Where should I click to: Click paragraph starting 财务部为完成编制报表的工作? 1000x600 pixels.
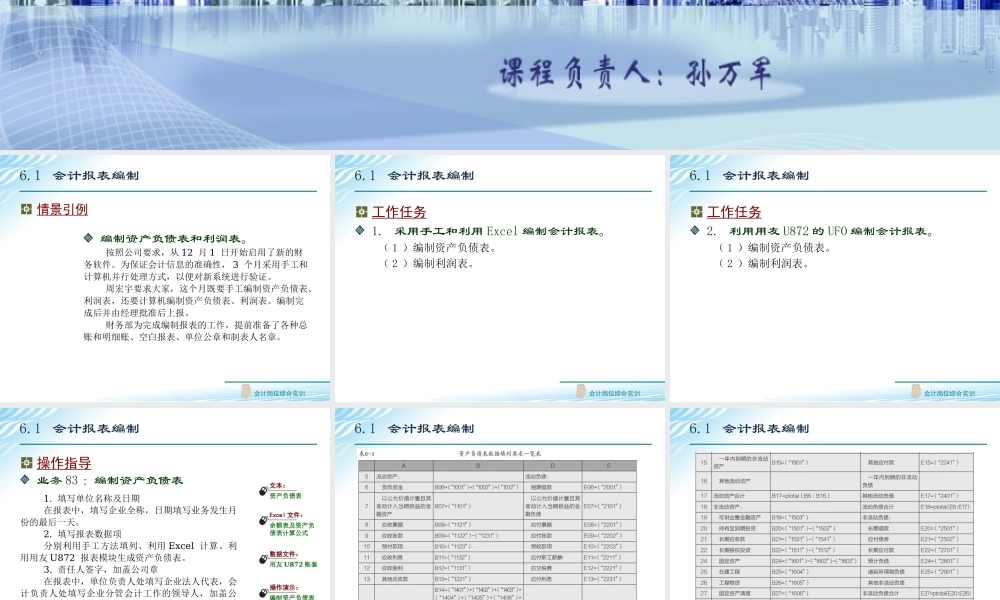tap(196, 331)
